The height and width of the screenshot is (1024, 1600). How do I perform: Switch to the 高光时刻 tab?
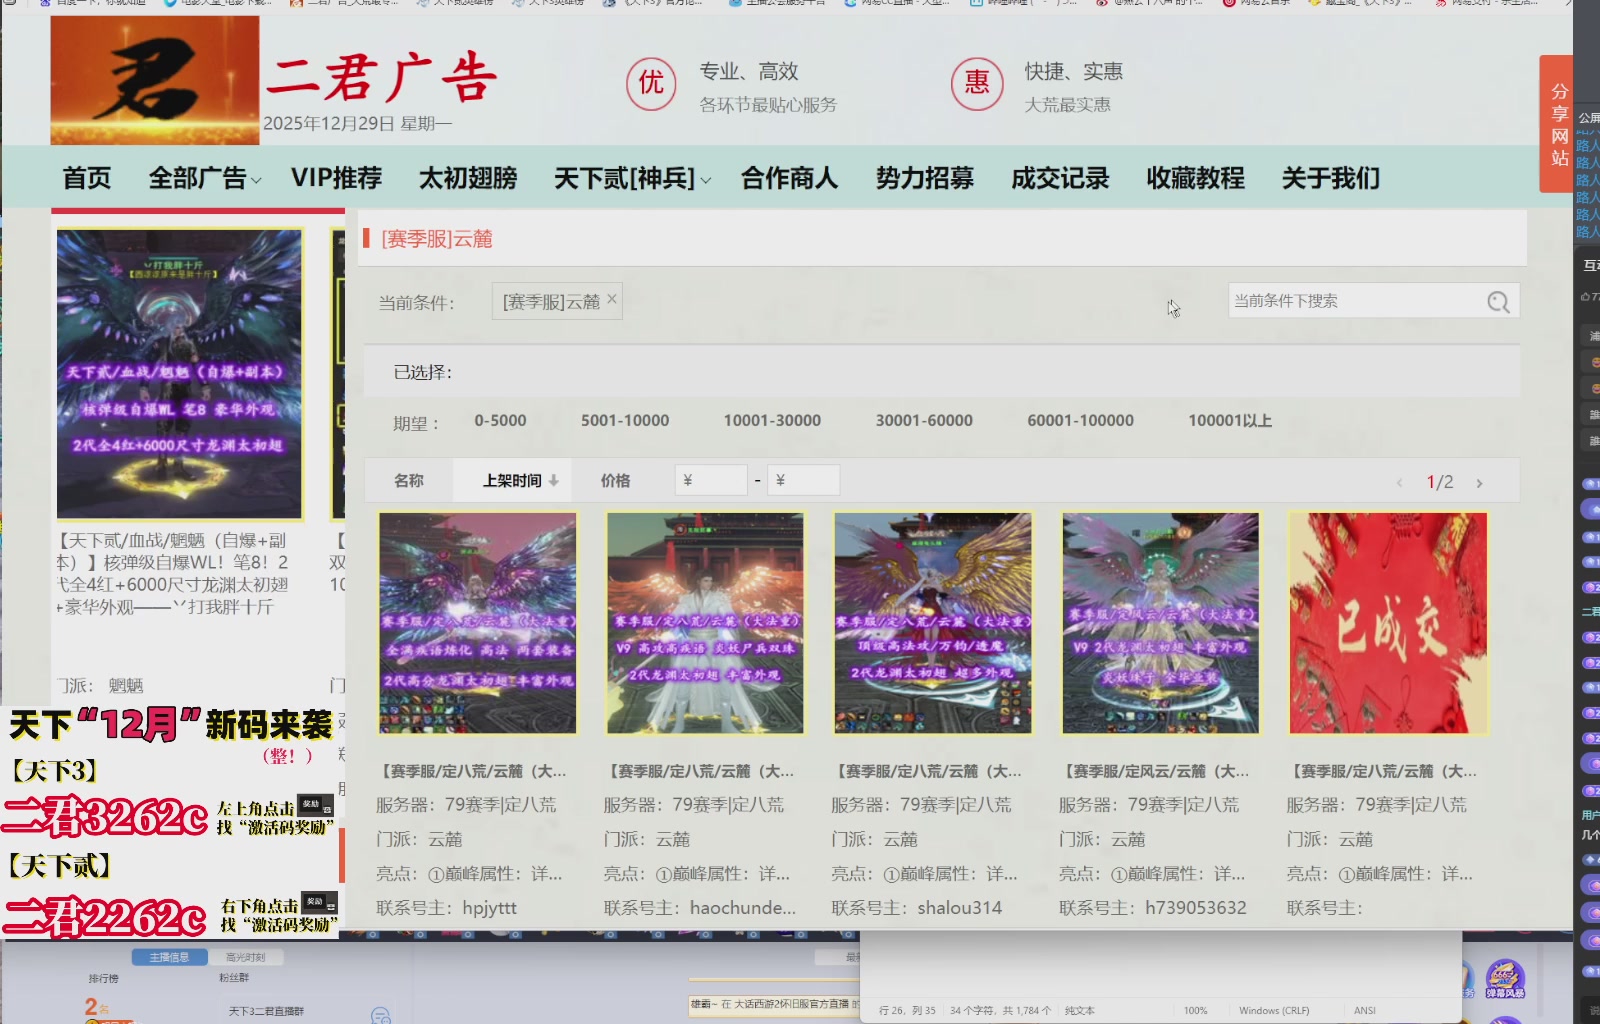tap(246, 957)
